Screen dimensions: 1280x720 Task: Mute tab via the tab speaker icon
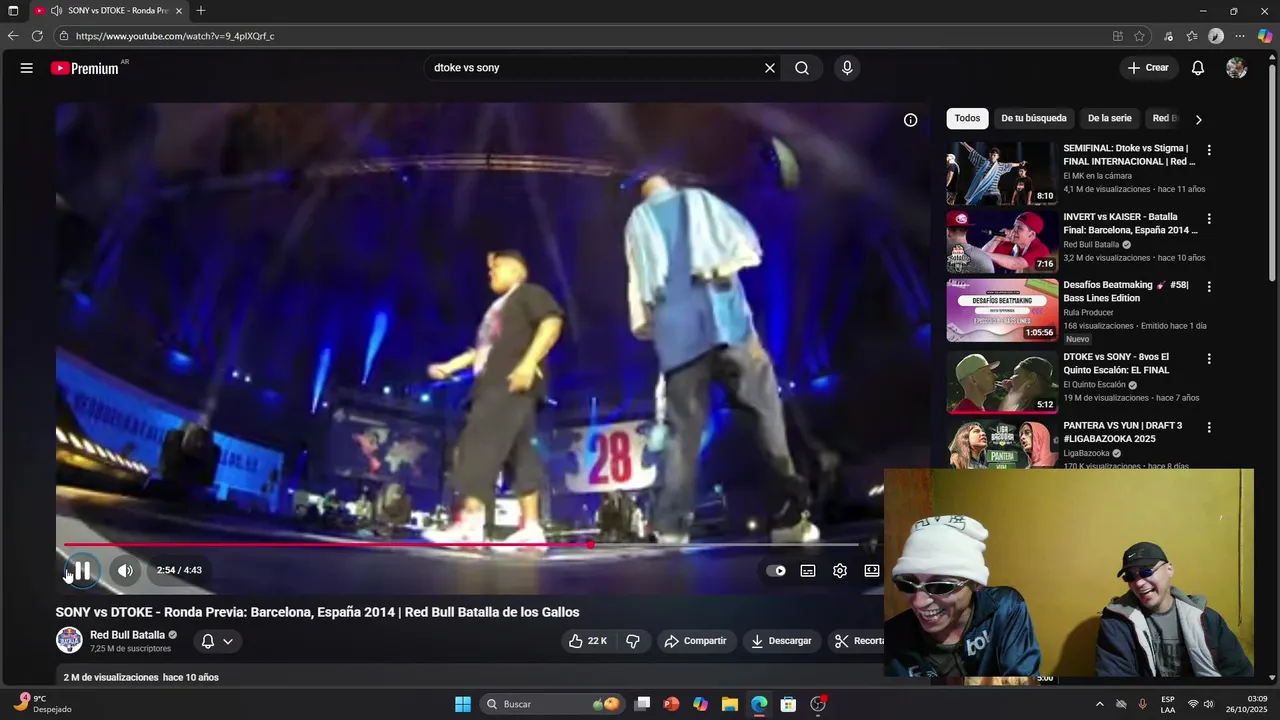pos(56,11)
